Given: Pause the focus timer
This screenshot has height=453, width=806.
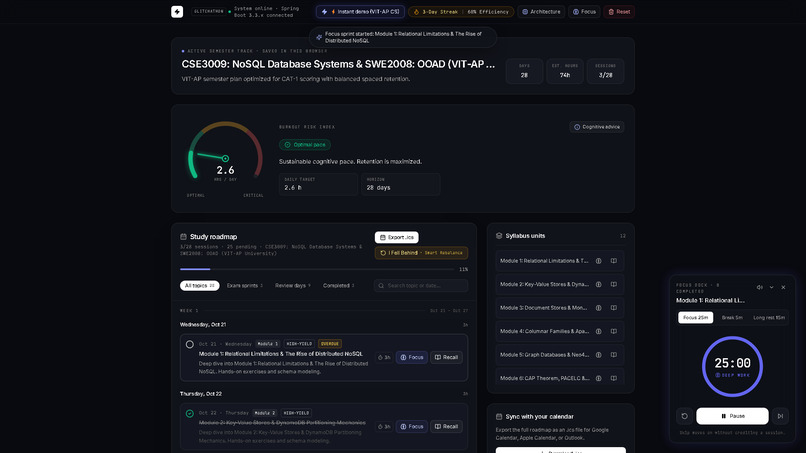Looking at the screenshot, I should (x=732, y=416).
